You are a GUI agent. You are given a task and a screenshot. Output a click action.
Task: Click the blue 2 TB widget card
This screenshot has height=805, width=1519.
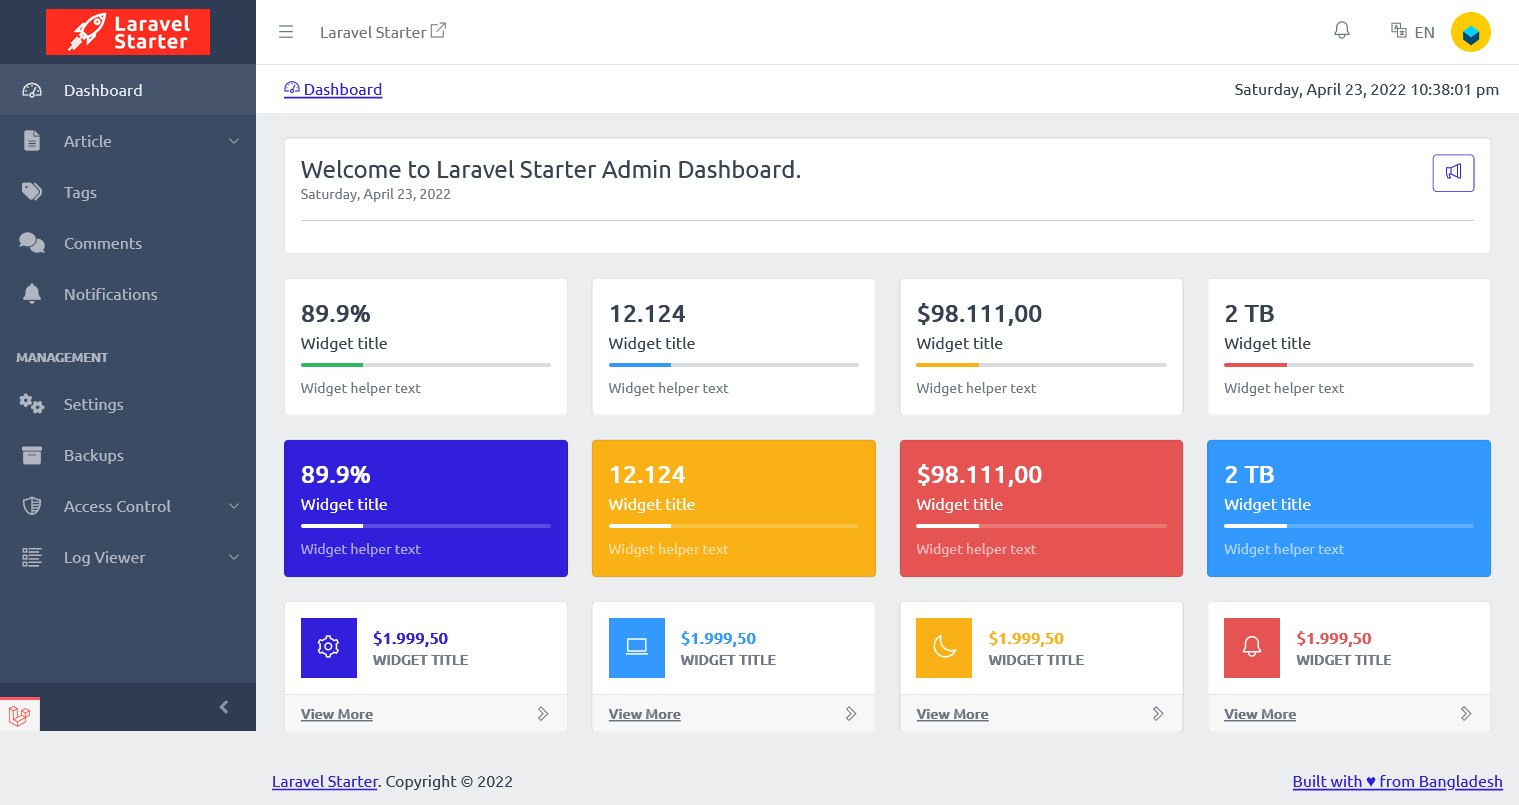1349,508
